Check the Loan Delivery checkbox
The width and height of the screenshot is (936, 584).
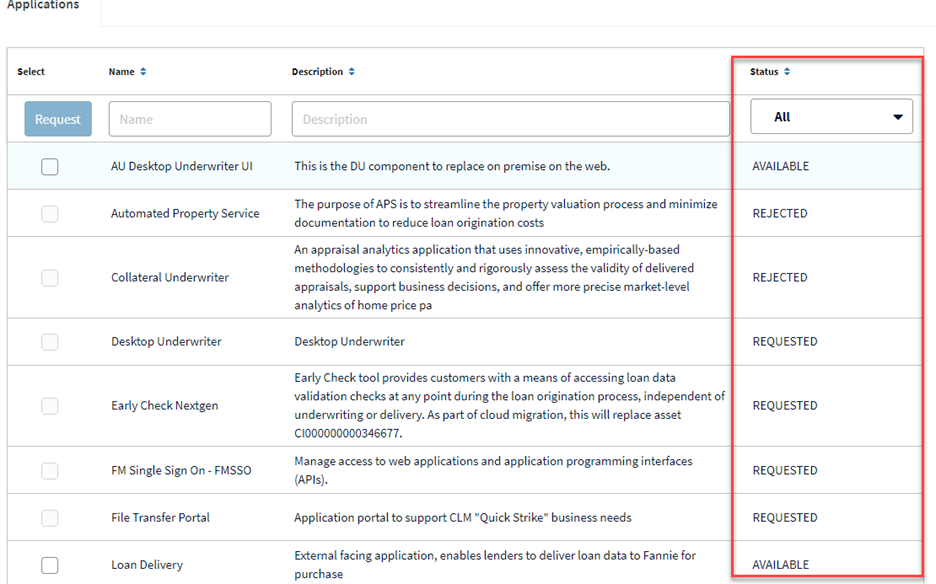(x=50, y=565)
